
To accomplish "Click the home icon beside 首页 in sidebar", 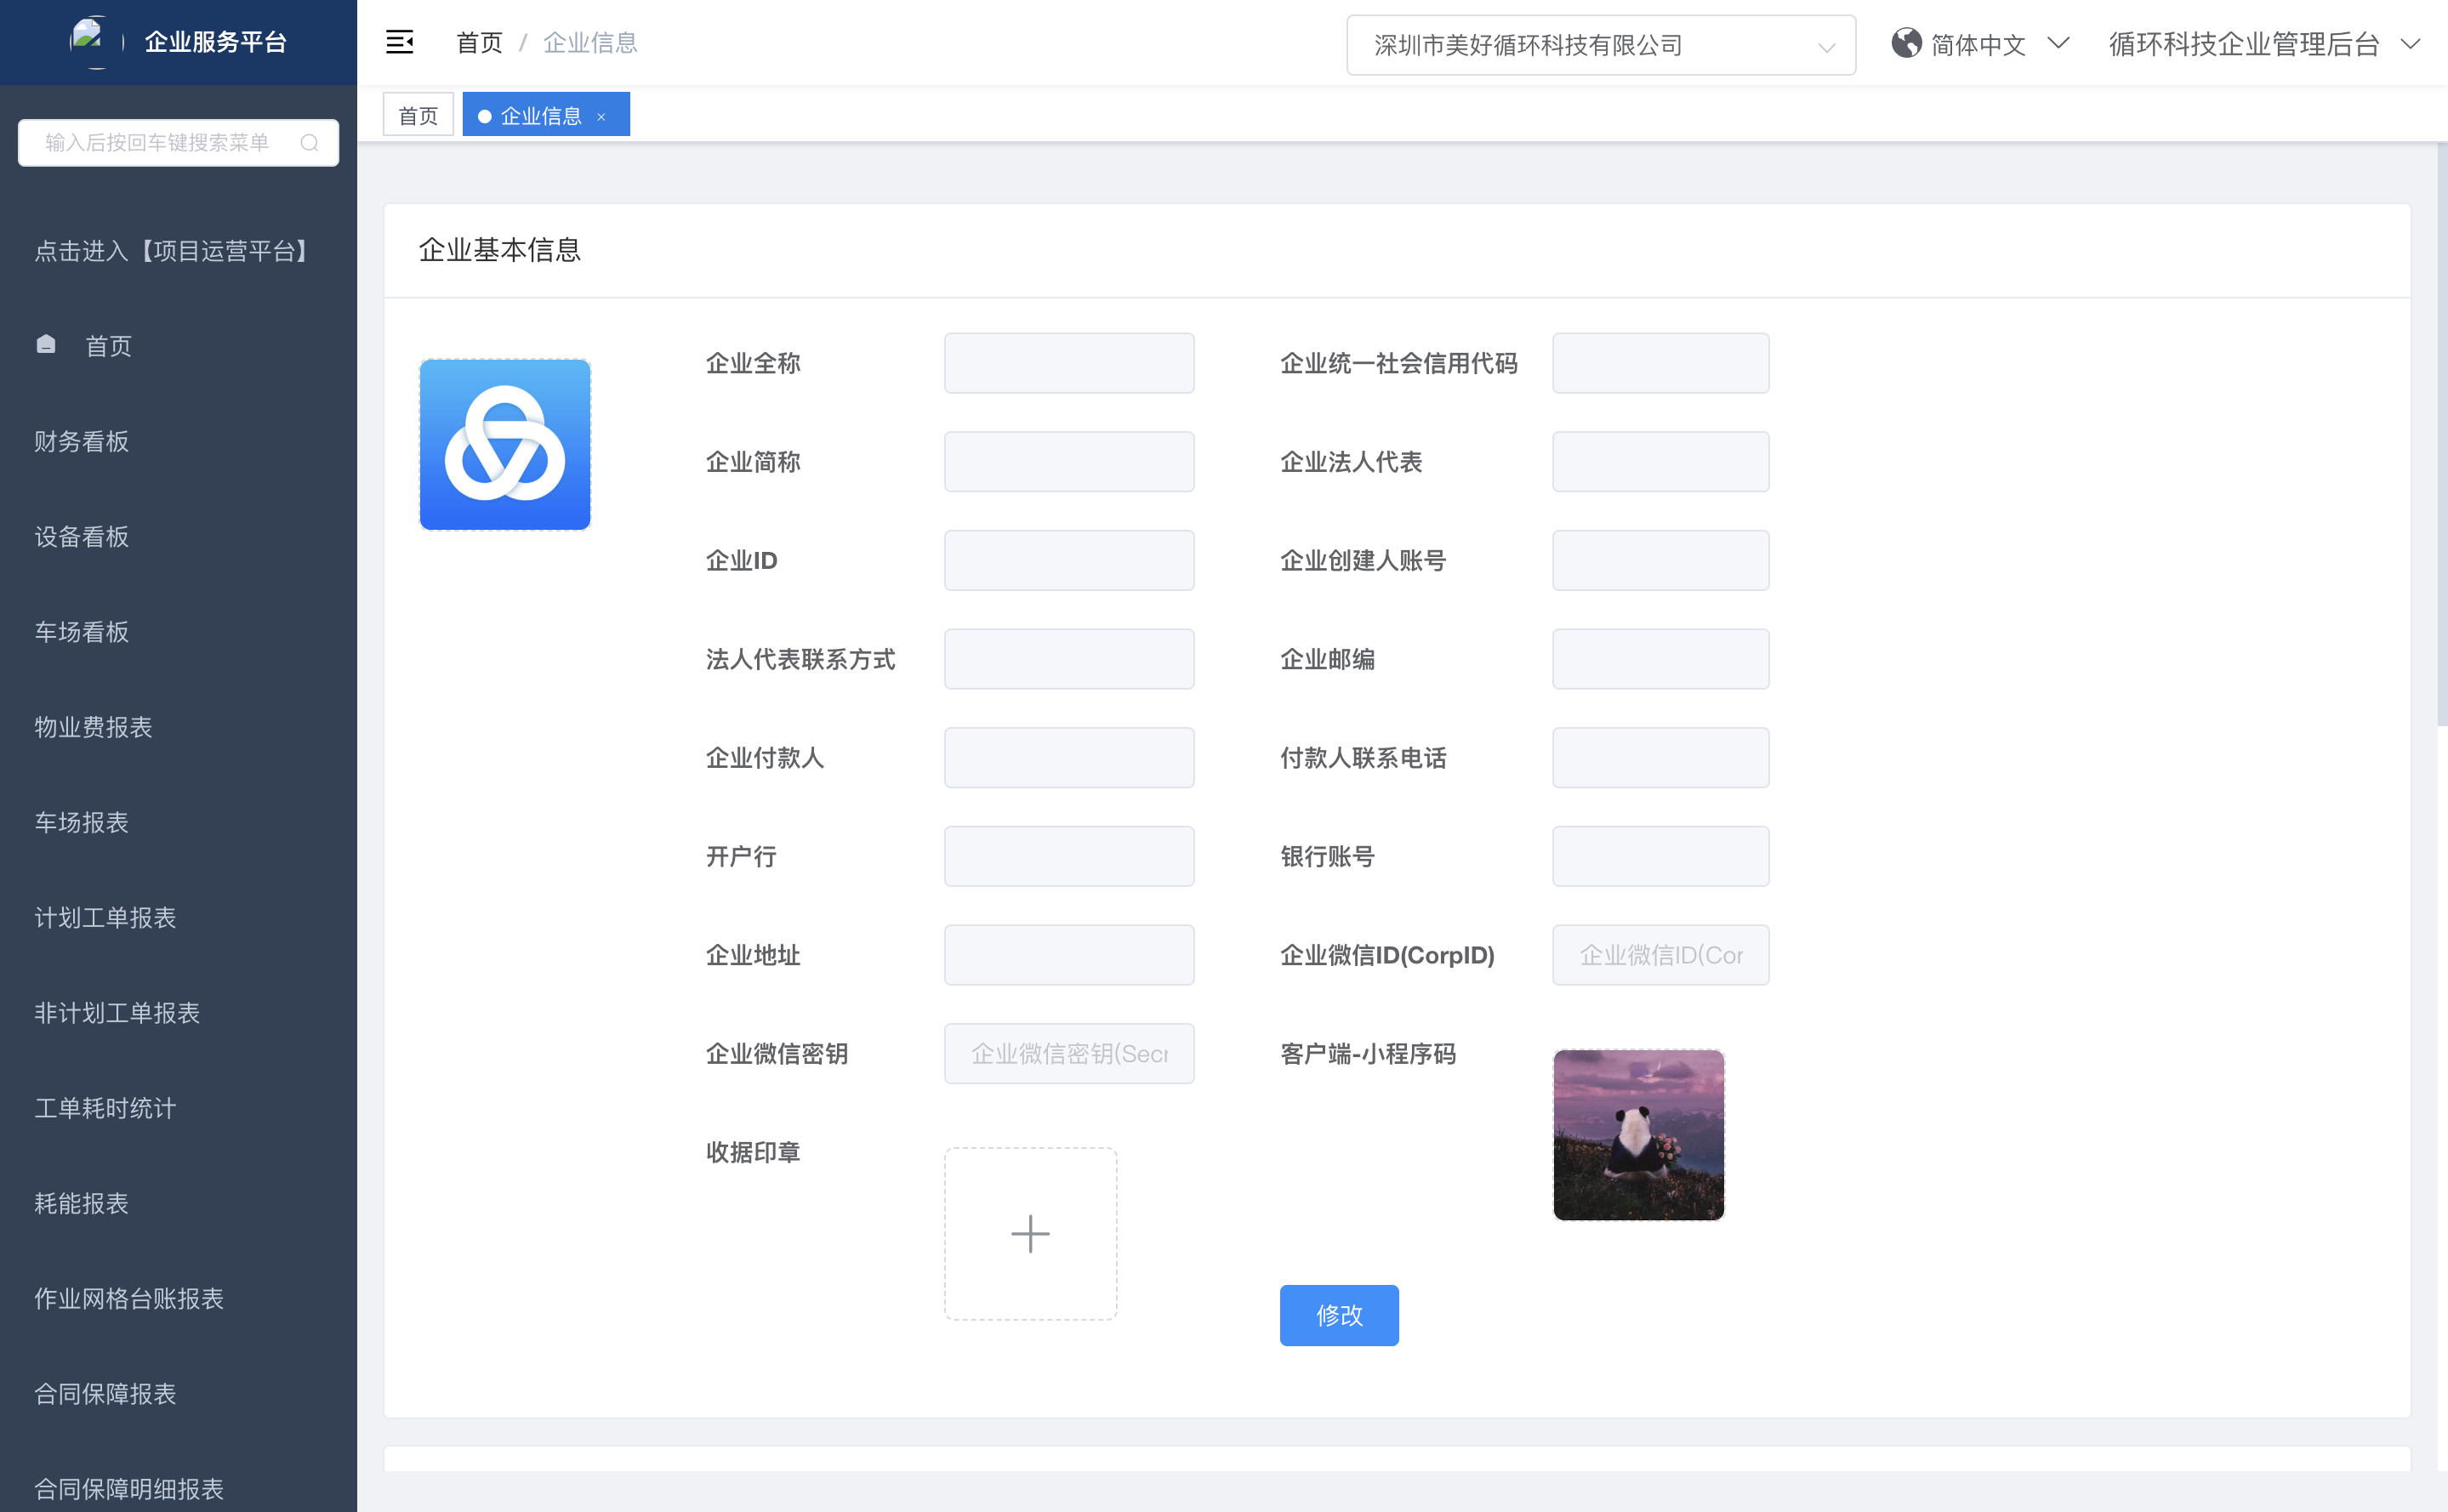I will [46, 345].
